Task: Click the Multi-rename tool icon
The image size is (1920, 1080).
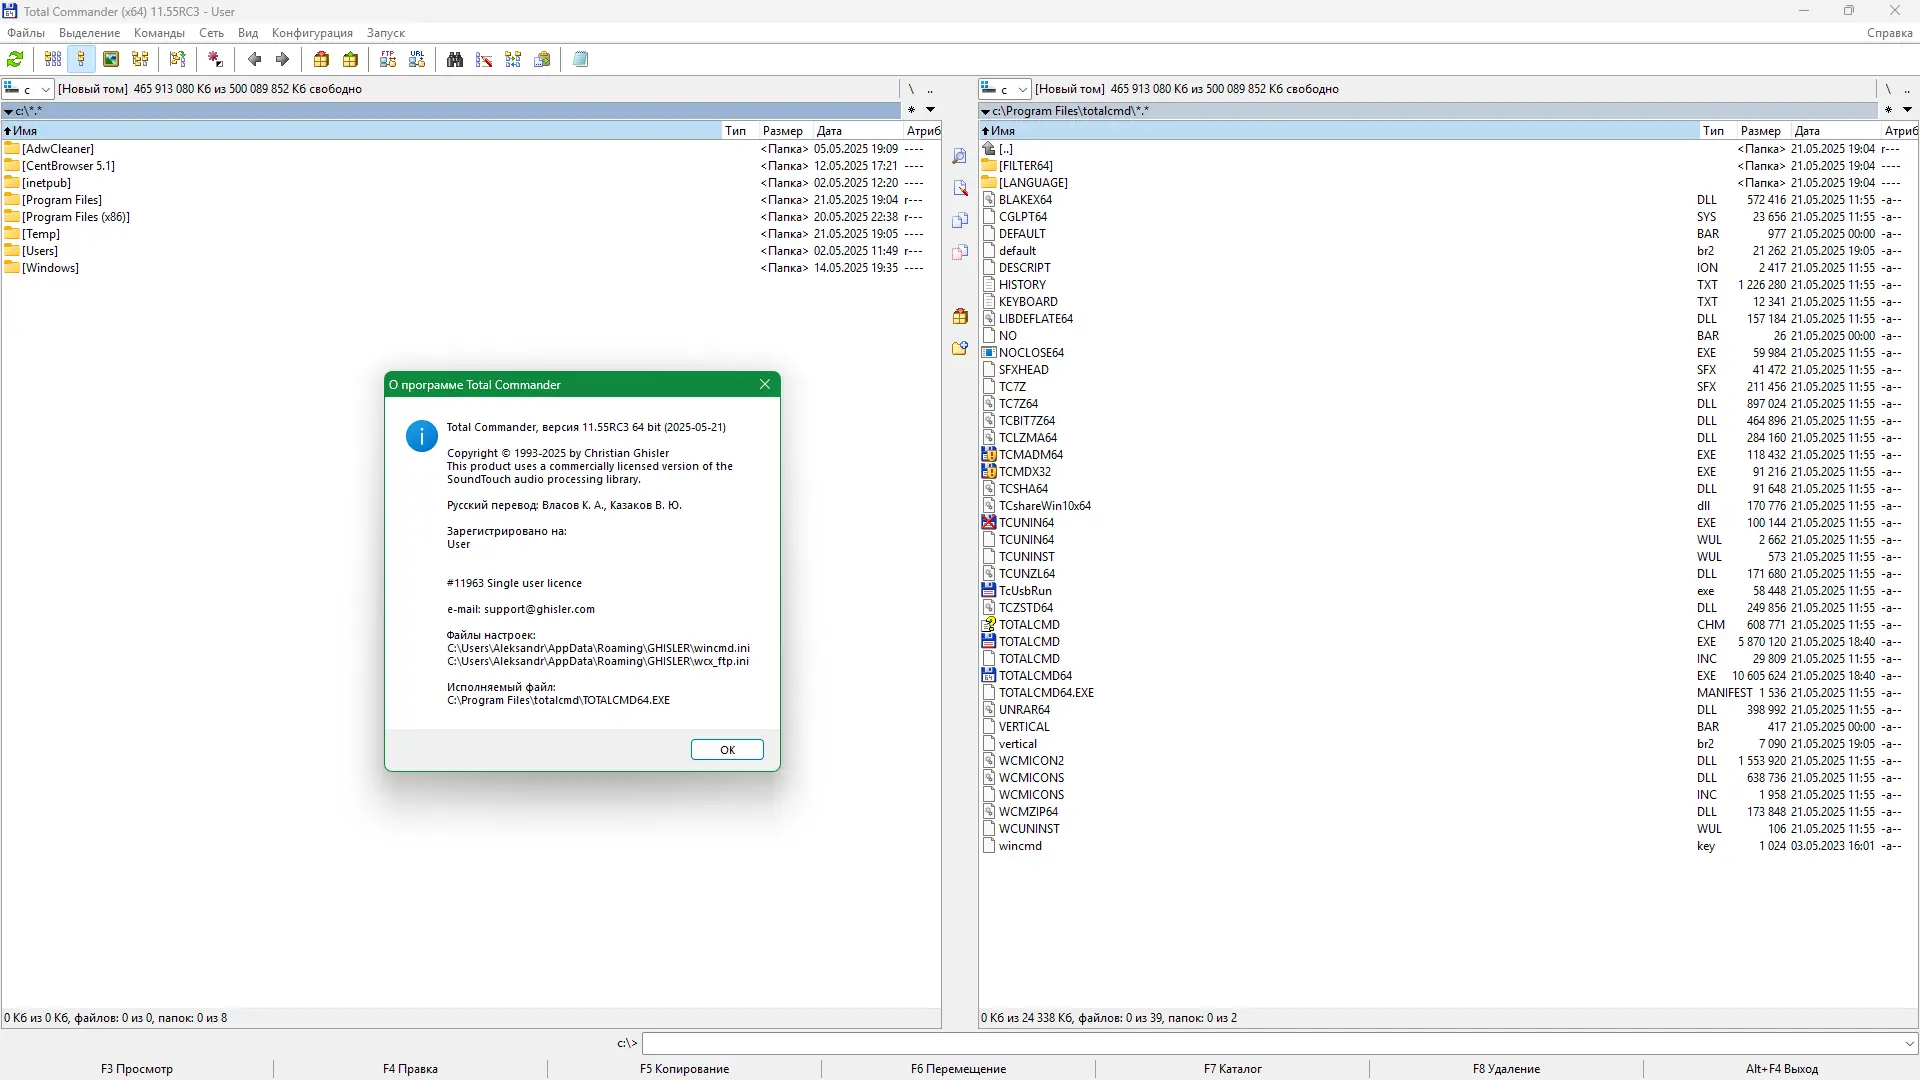Action: click(484, 60)
